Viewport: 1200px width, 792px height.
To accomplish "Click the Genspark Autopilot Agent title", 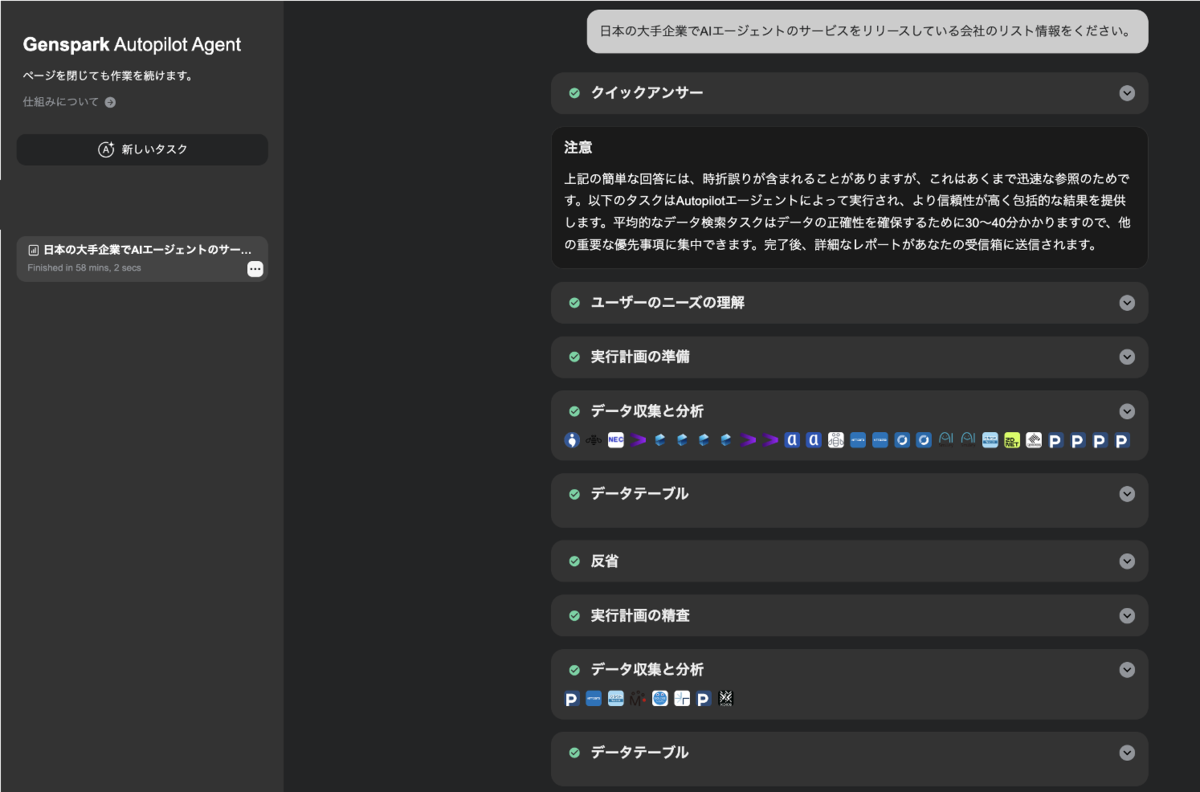I will point(132,45).
